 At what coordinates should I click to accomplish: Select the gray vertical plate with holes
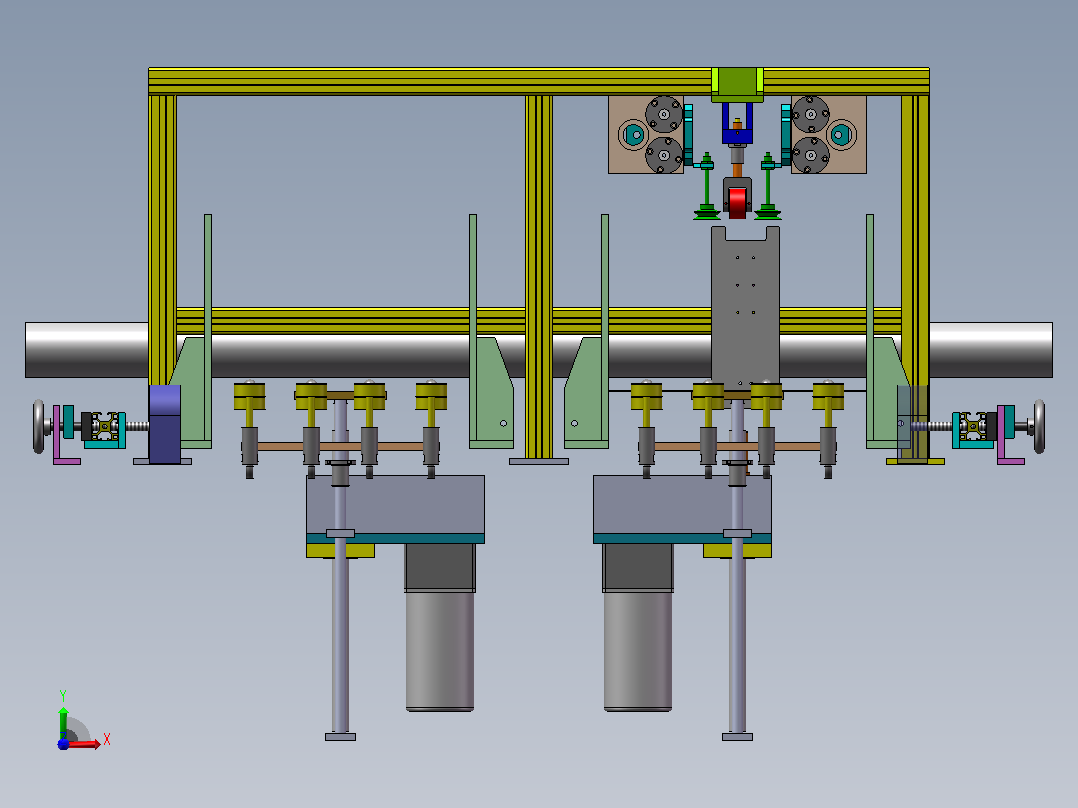(745, 307)
